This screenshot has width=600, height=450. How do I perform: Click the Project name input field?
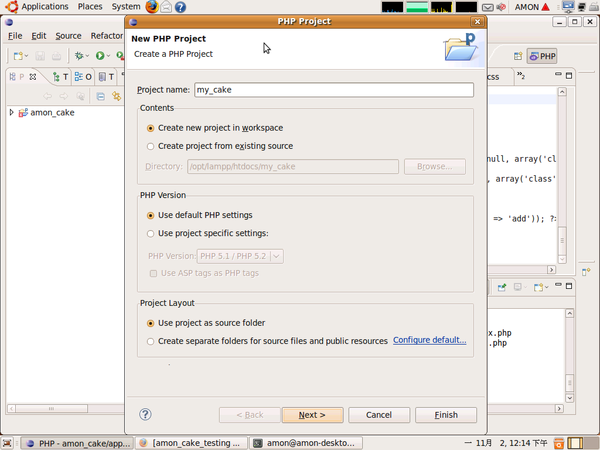coord(334,90)
